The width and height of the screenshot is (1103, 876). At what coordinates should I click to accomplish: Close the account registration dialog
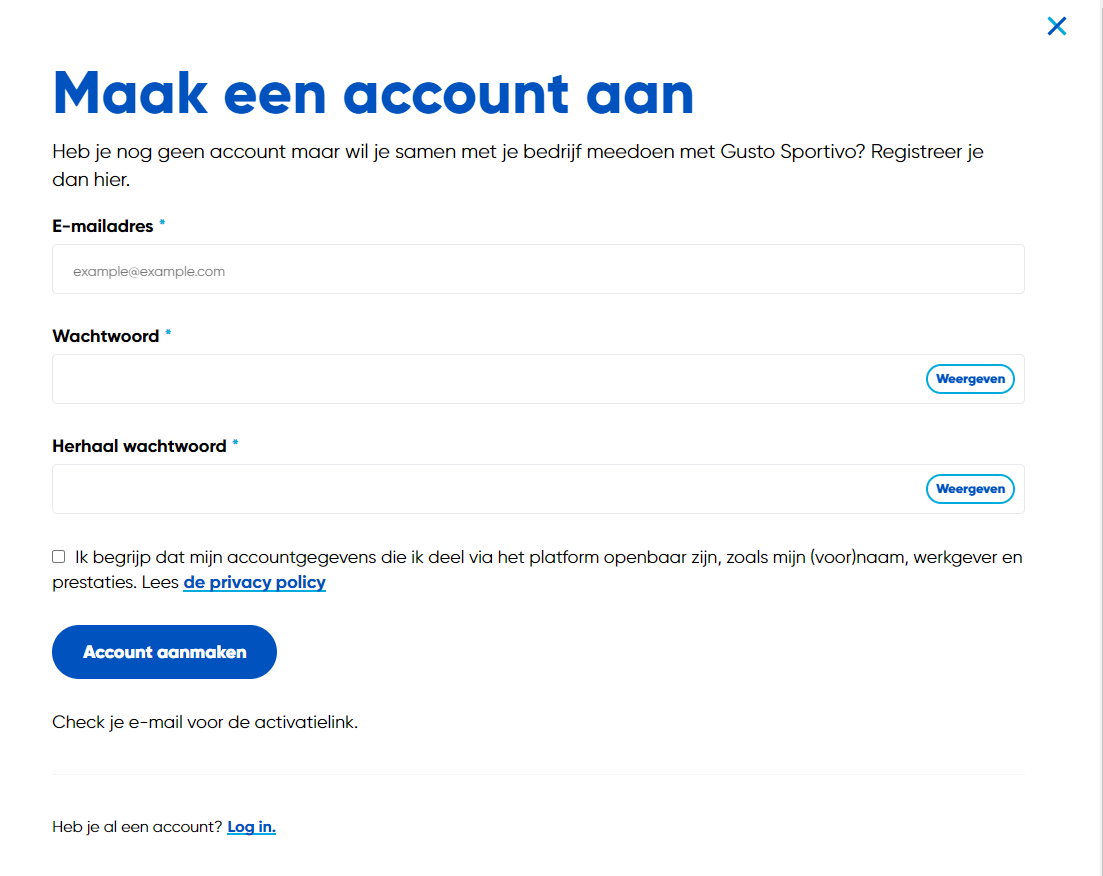point(1057,26)
